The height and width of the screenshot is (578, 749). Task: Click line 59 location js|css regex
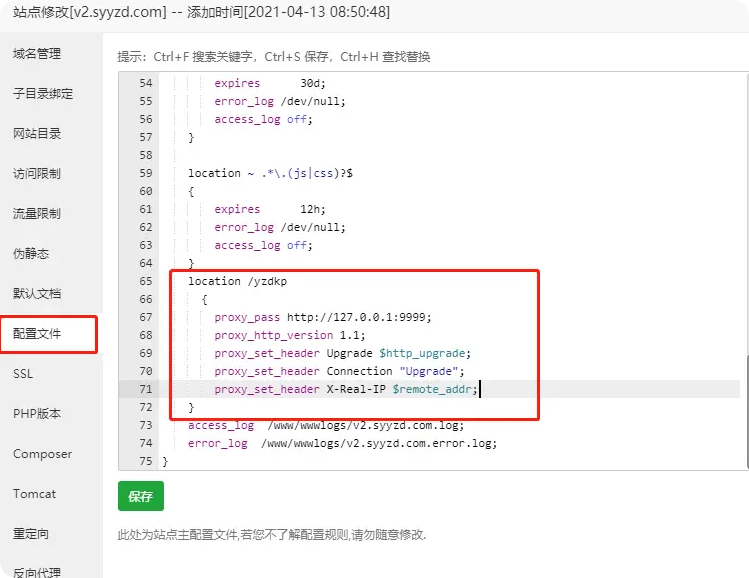coord(270,173)
